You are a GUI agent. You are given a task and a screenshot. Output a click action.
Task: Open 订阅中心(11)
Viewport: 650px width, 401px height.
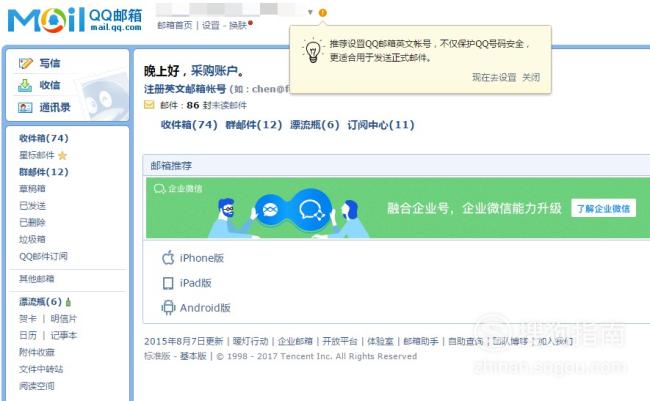coord(381,125)
